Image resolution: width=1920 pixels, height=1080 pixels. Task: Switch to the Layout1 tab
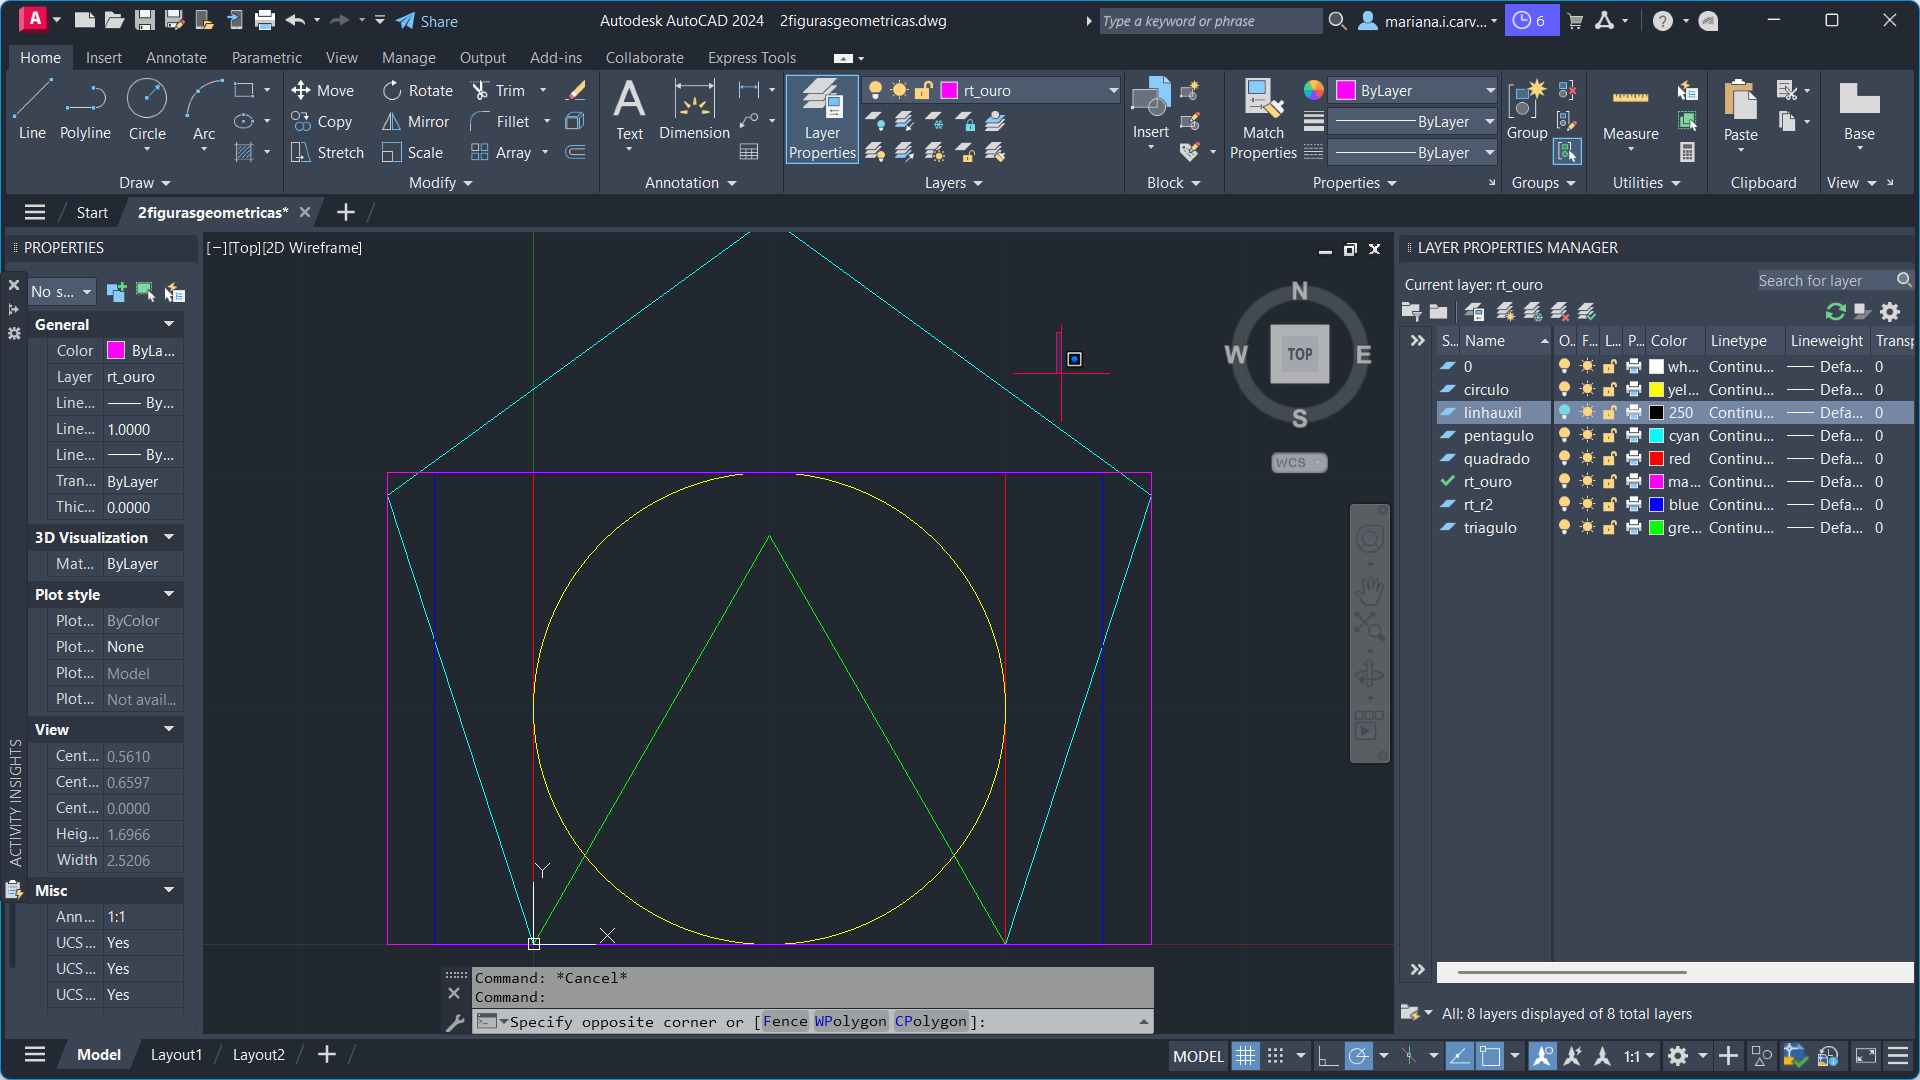[x=176, y=1054]
